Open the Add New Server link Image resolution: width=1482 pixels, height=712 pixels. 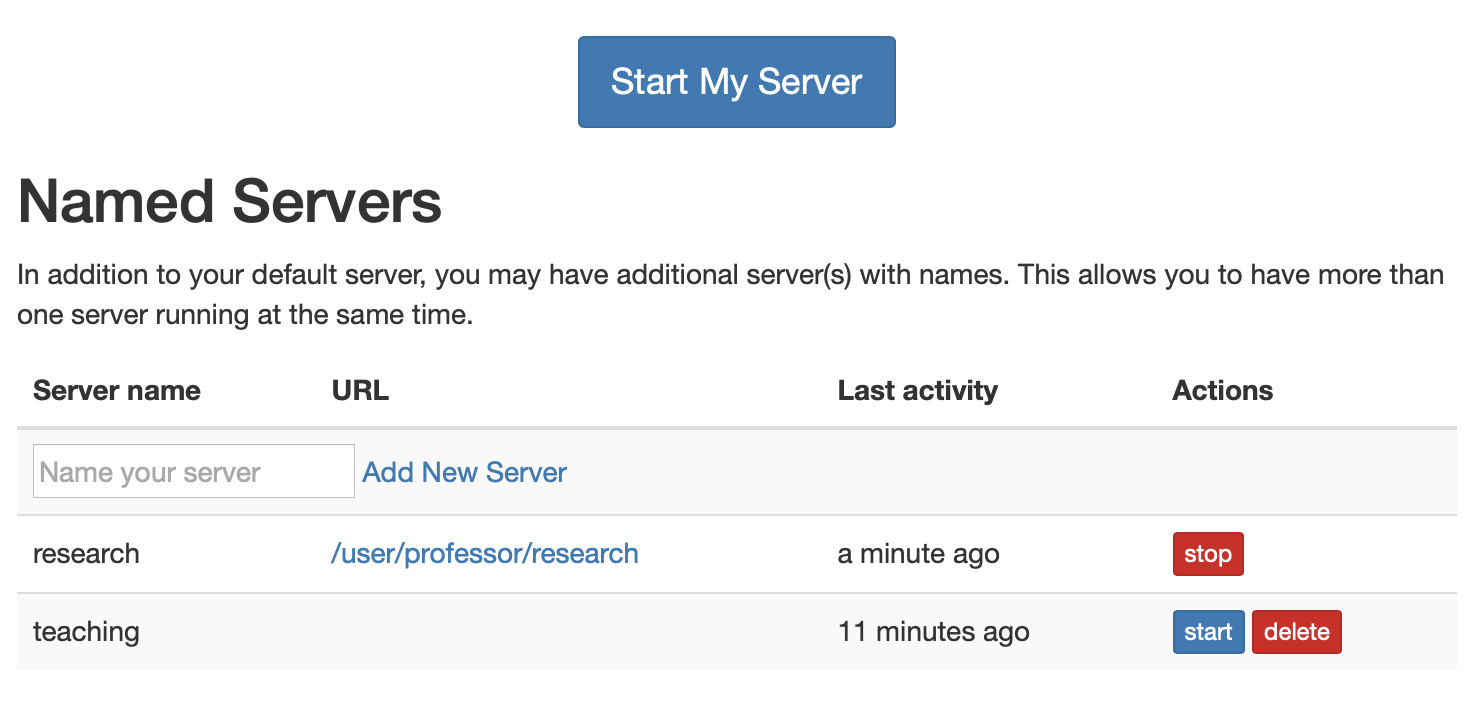point(464,471)
